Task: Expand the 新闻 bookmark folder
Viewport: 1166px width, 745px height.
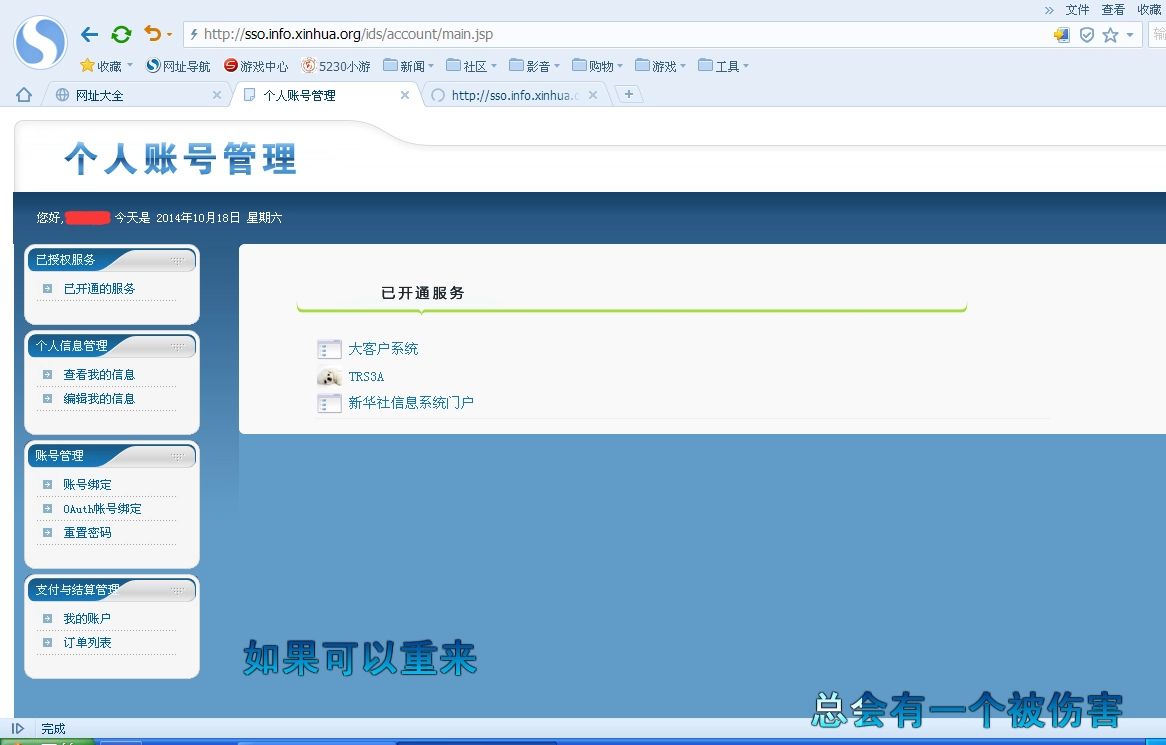Action: 408,66
